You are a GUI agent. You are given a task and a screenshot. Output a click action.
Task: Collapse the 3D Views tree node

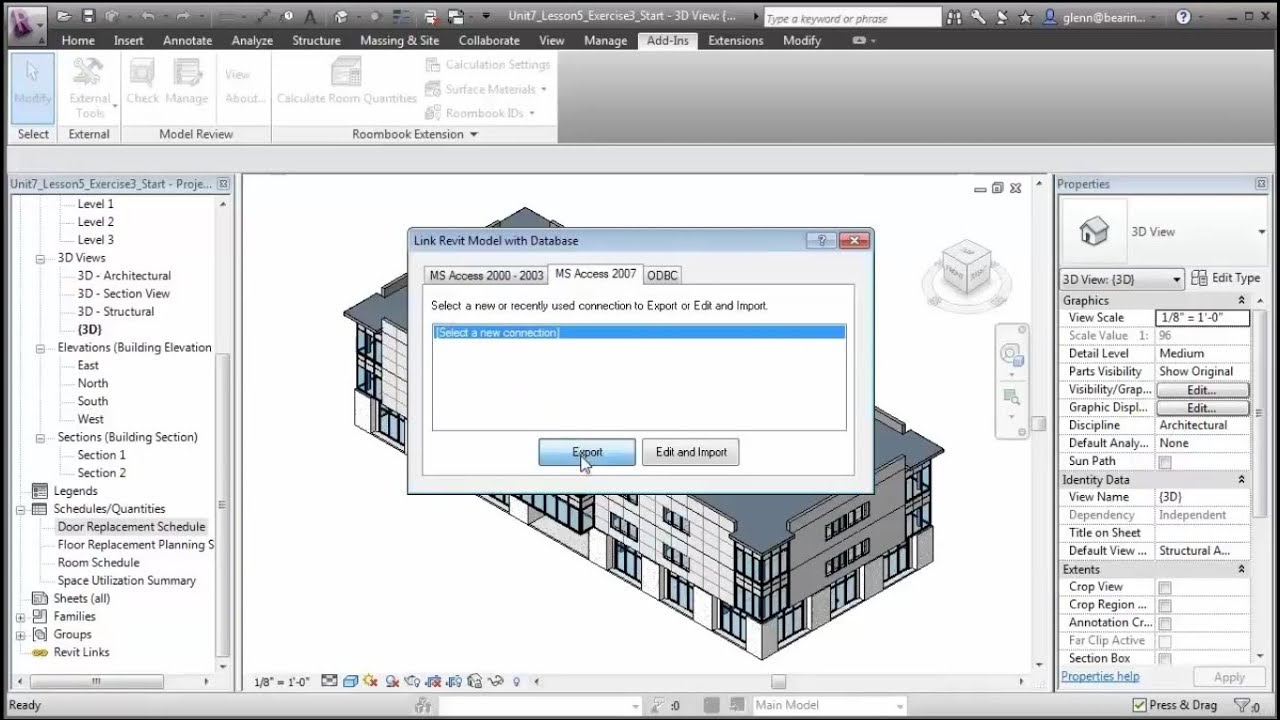tap(41, 258)
